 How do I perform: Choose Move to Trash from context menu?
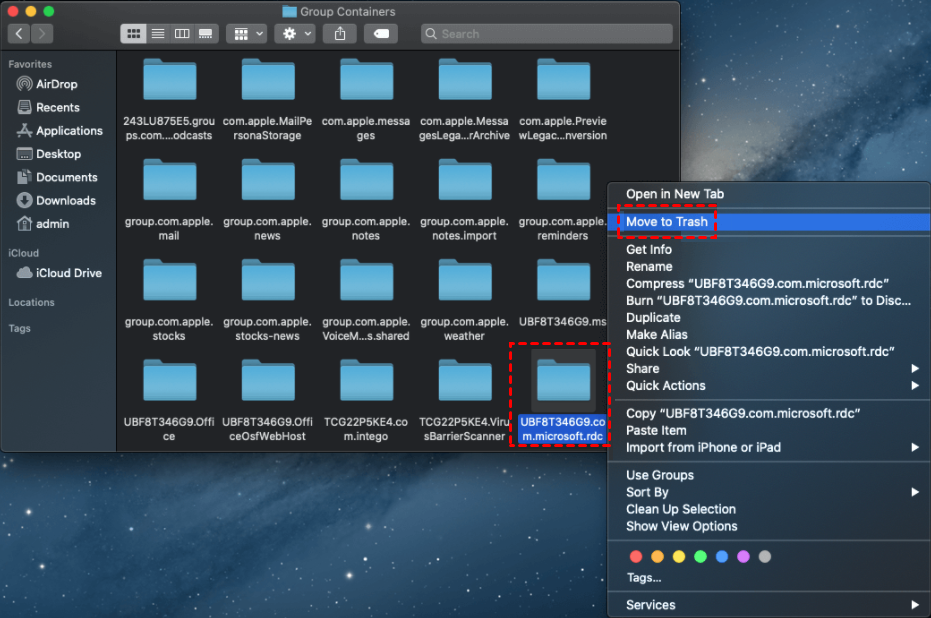[667, 222]
